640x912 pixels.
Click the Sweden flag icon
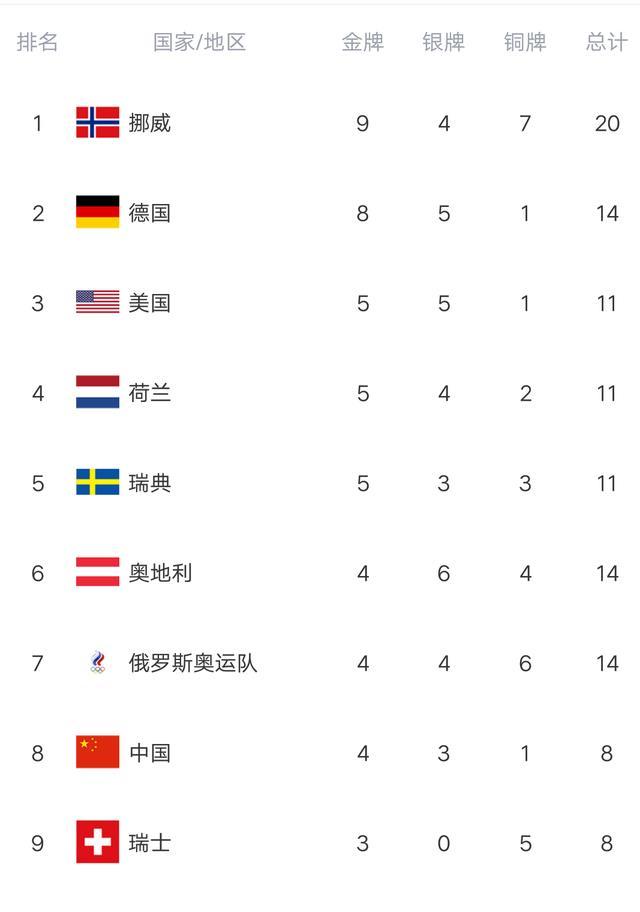coord(97,482)
